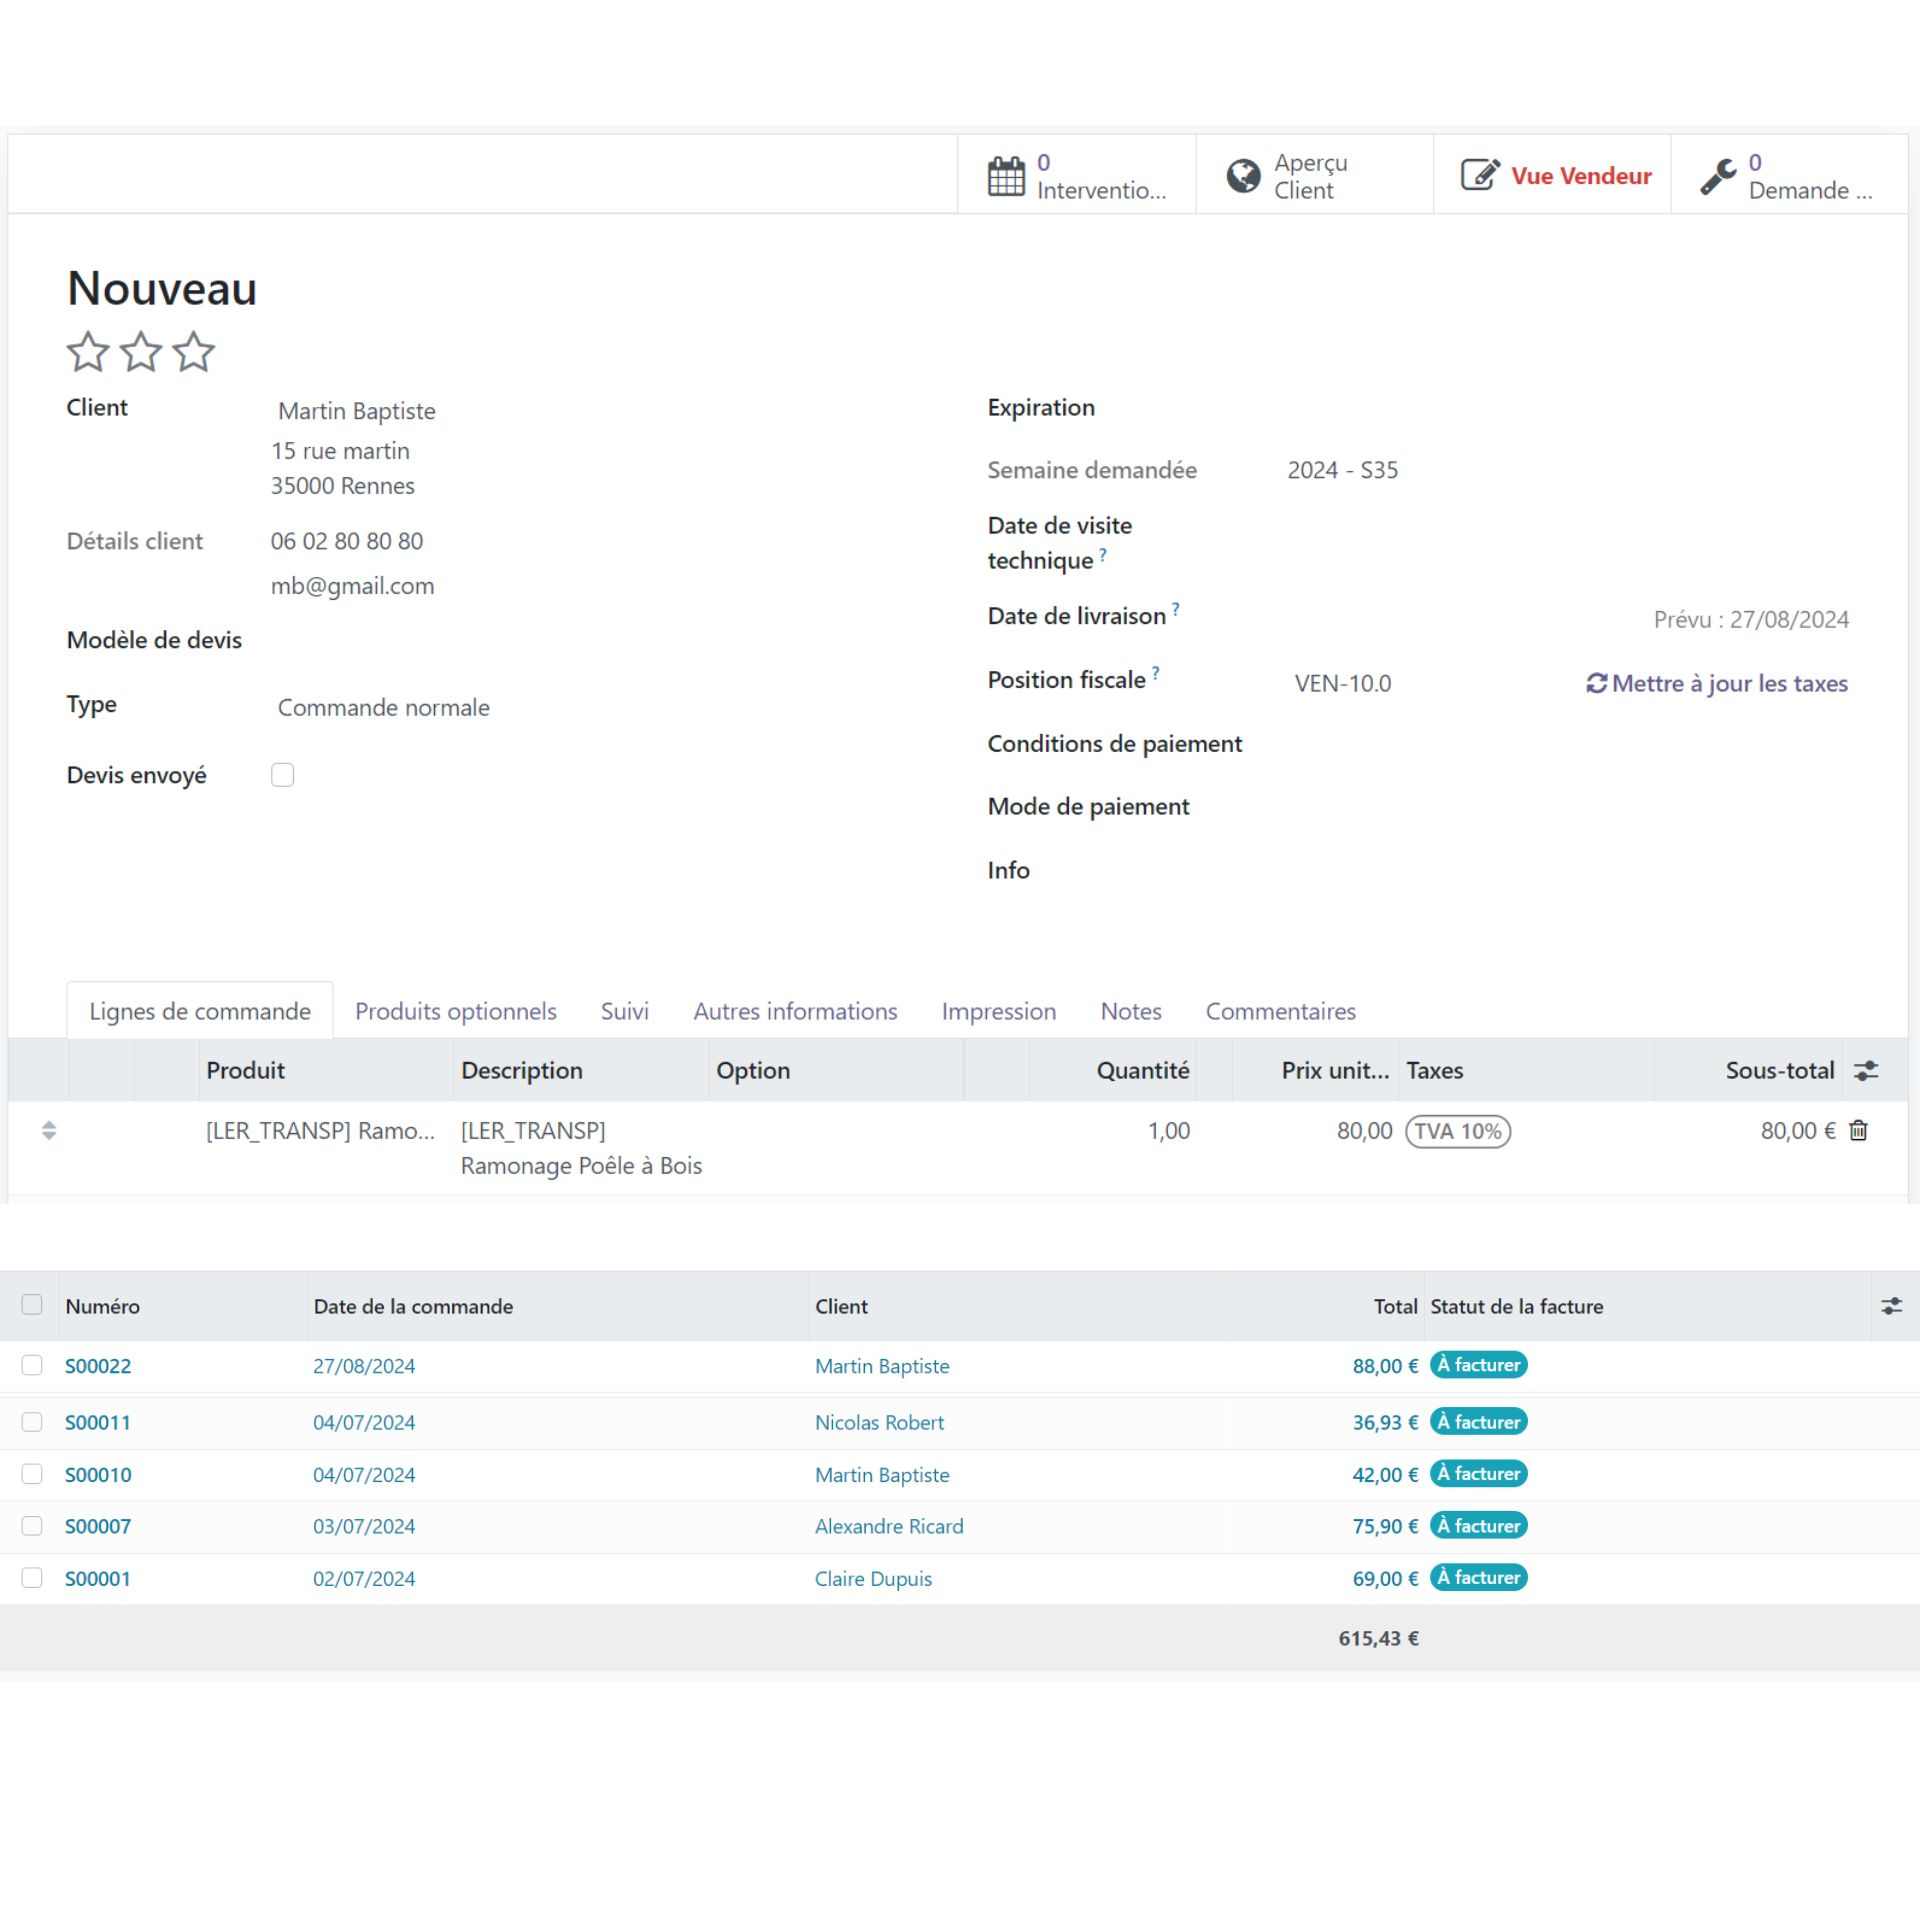This screenshot has height=1920, width=1920.
Task: Sort orders by Numéro column
Action: [103, 1306]
